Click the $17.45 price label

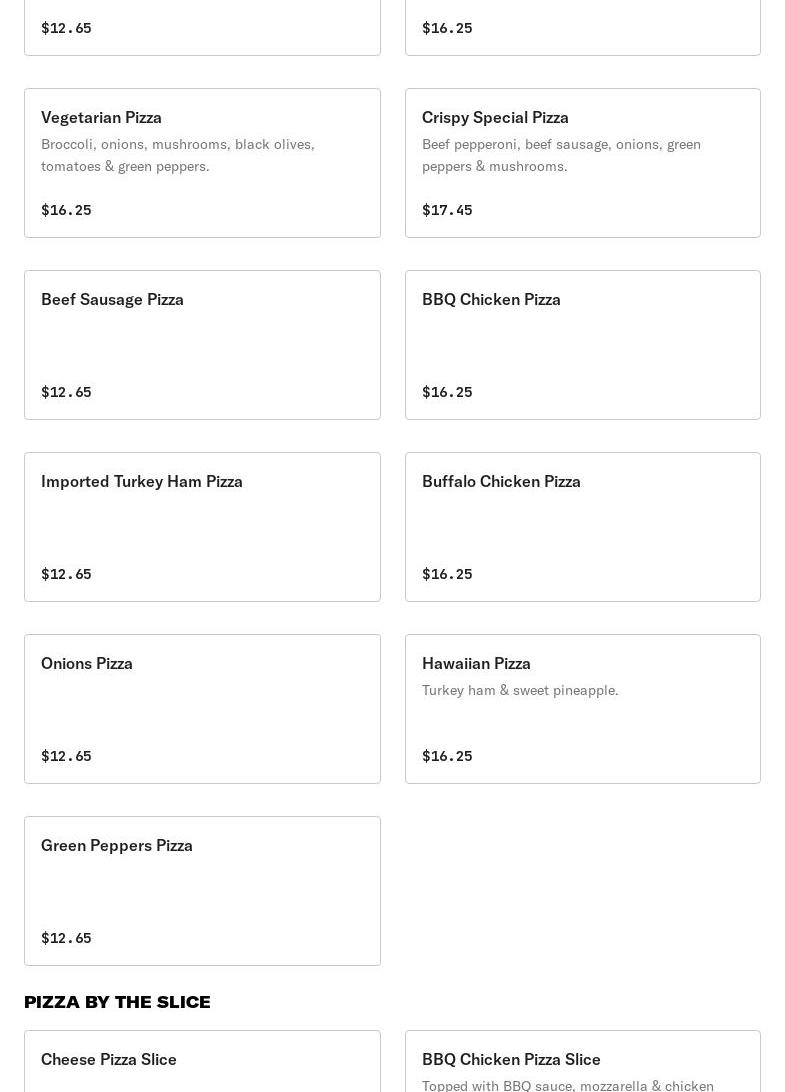coord(447,210)
